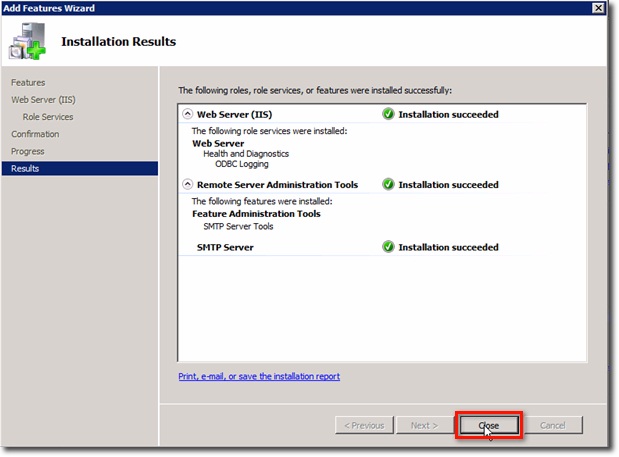Viewport: 619px width, 457px height.
Task: Select the Features step in sidebar
Action: point(28,82)
